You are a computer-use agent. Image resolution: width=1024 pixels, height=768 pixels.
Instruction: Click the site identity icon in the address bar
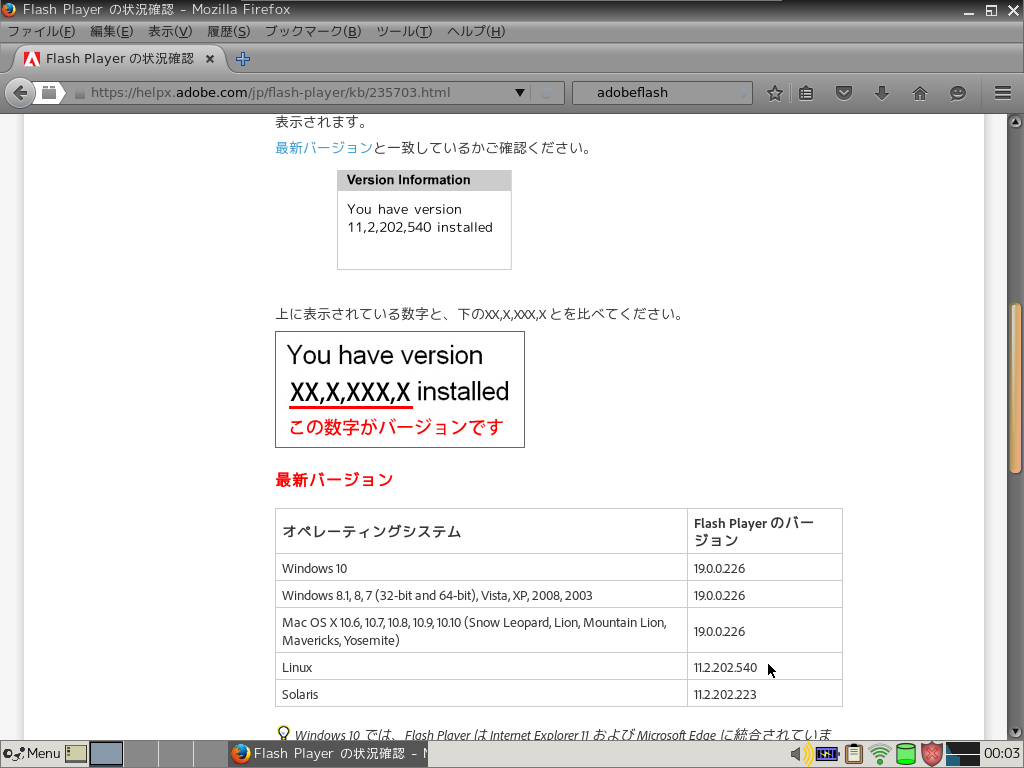pos(49,93)
